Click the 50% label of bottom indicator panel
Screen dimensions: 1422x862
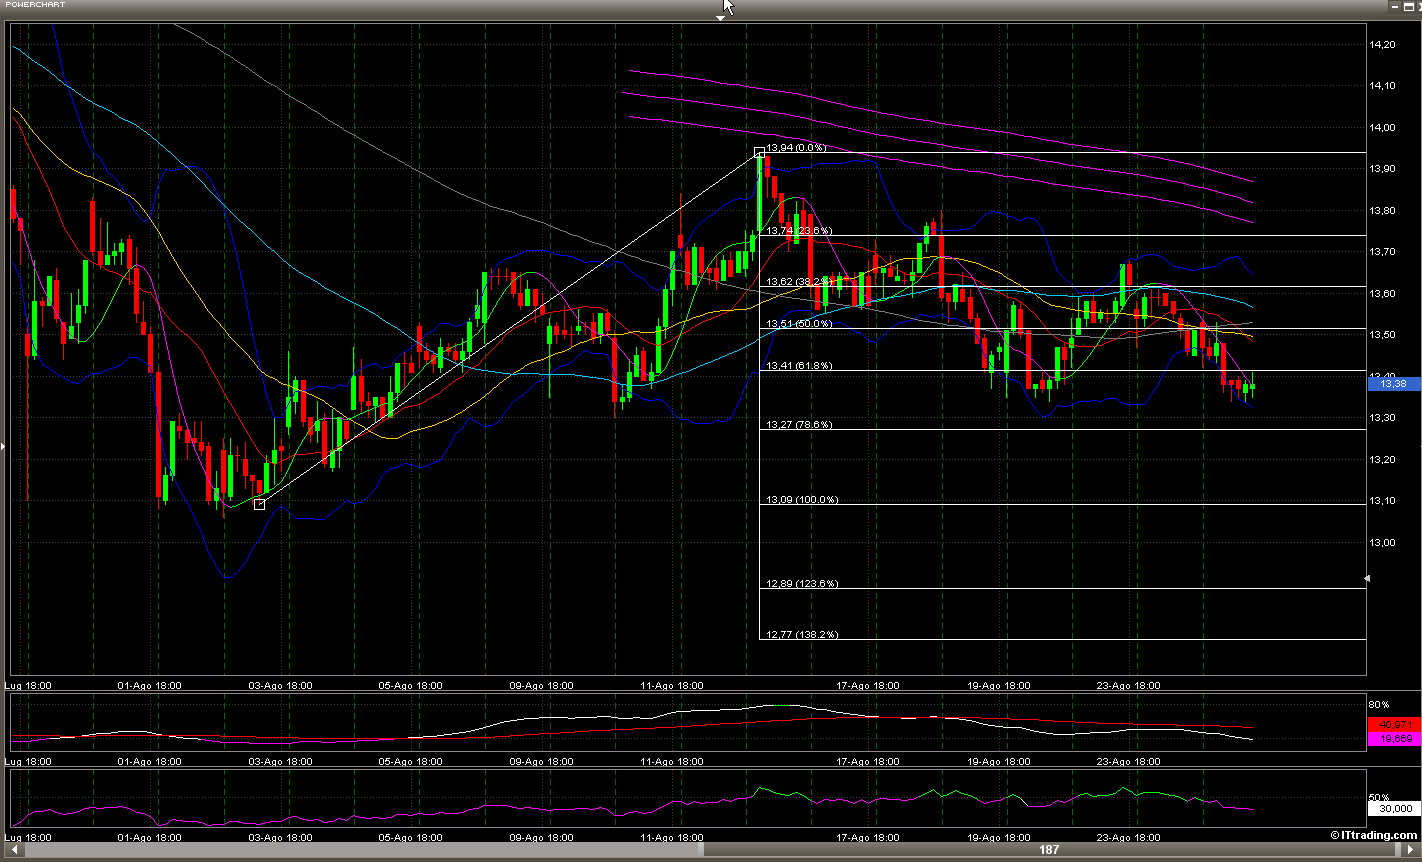click(1378, 797)
